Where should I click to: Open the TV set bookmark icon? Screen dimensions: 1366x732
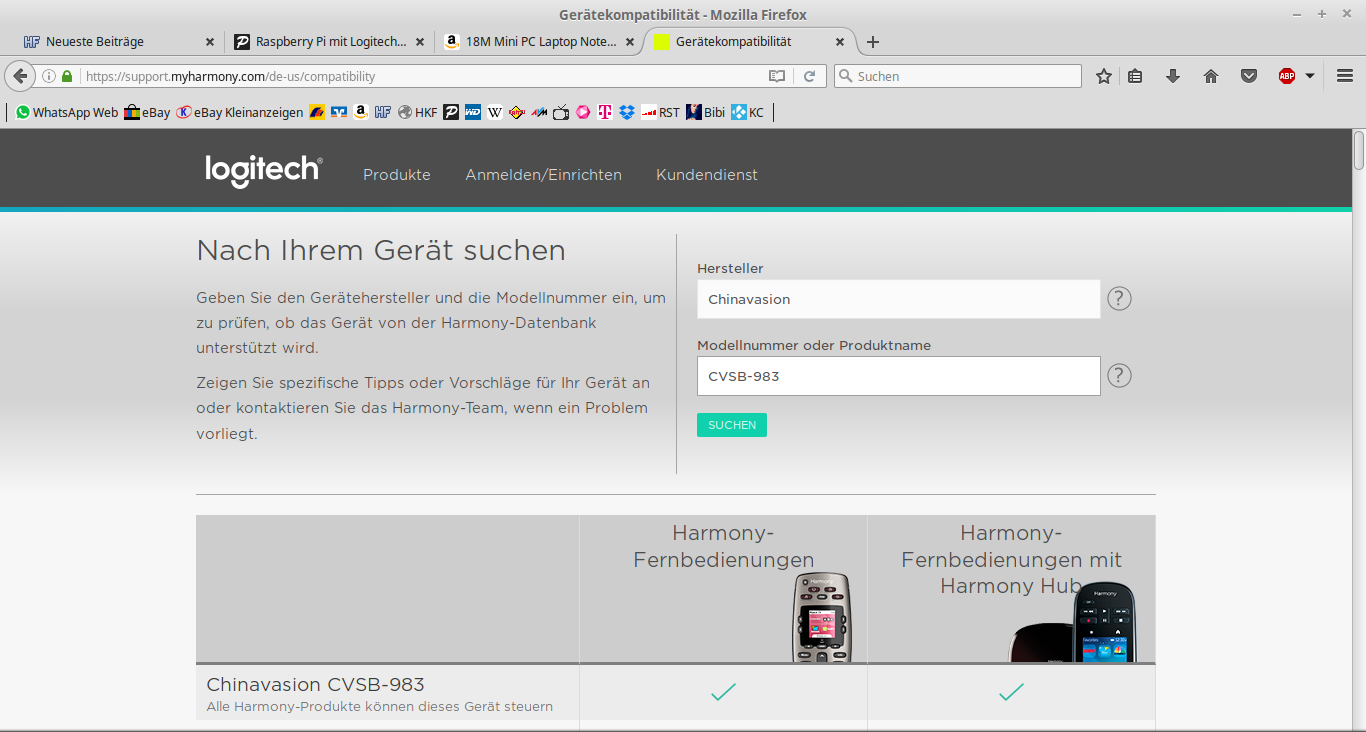561,113
